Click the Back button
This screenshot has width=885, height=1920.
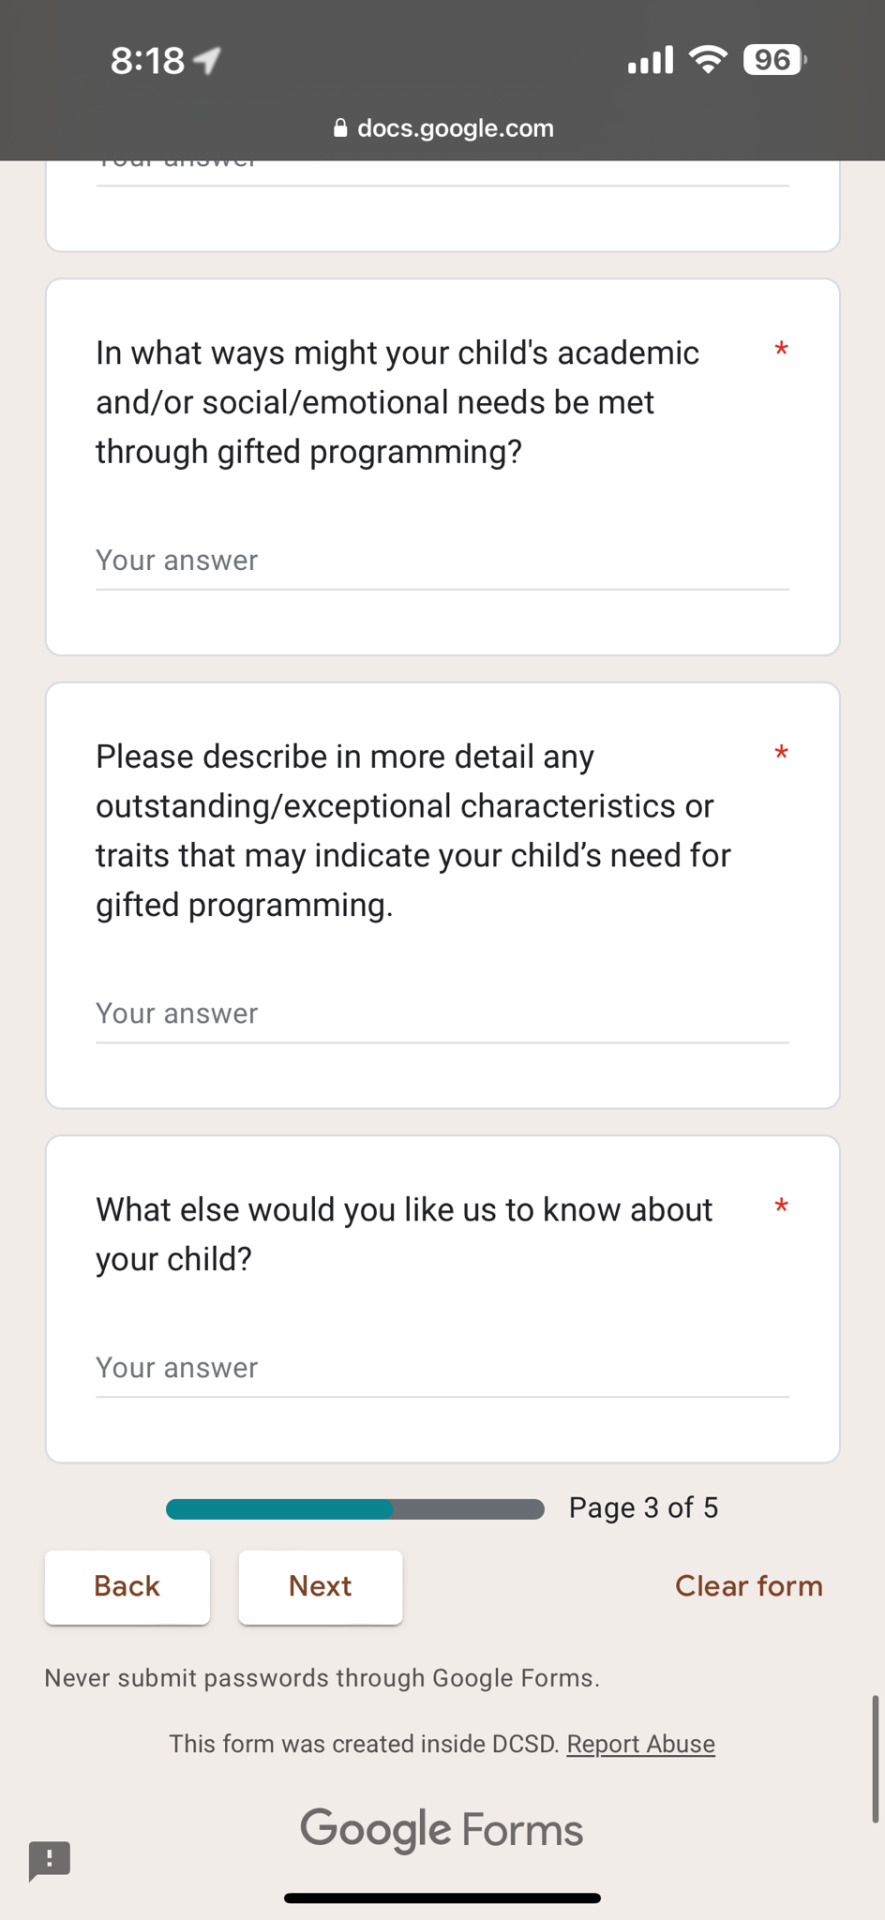pyautogui.click(x=127, y=1586)
